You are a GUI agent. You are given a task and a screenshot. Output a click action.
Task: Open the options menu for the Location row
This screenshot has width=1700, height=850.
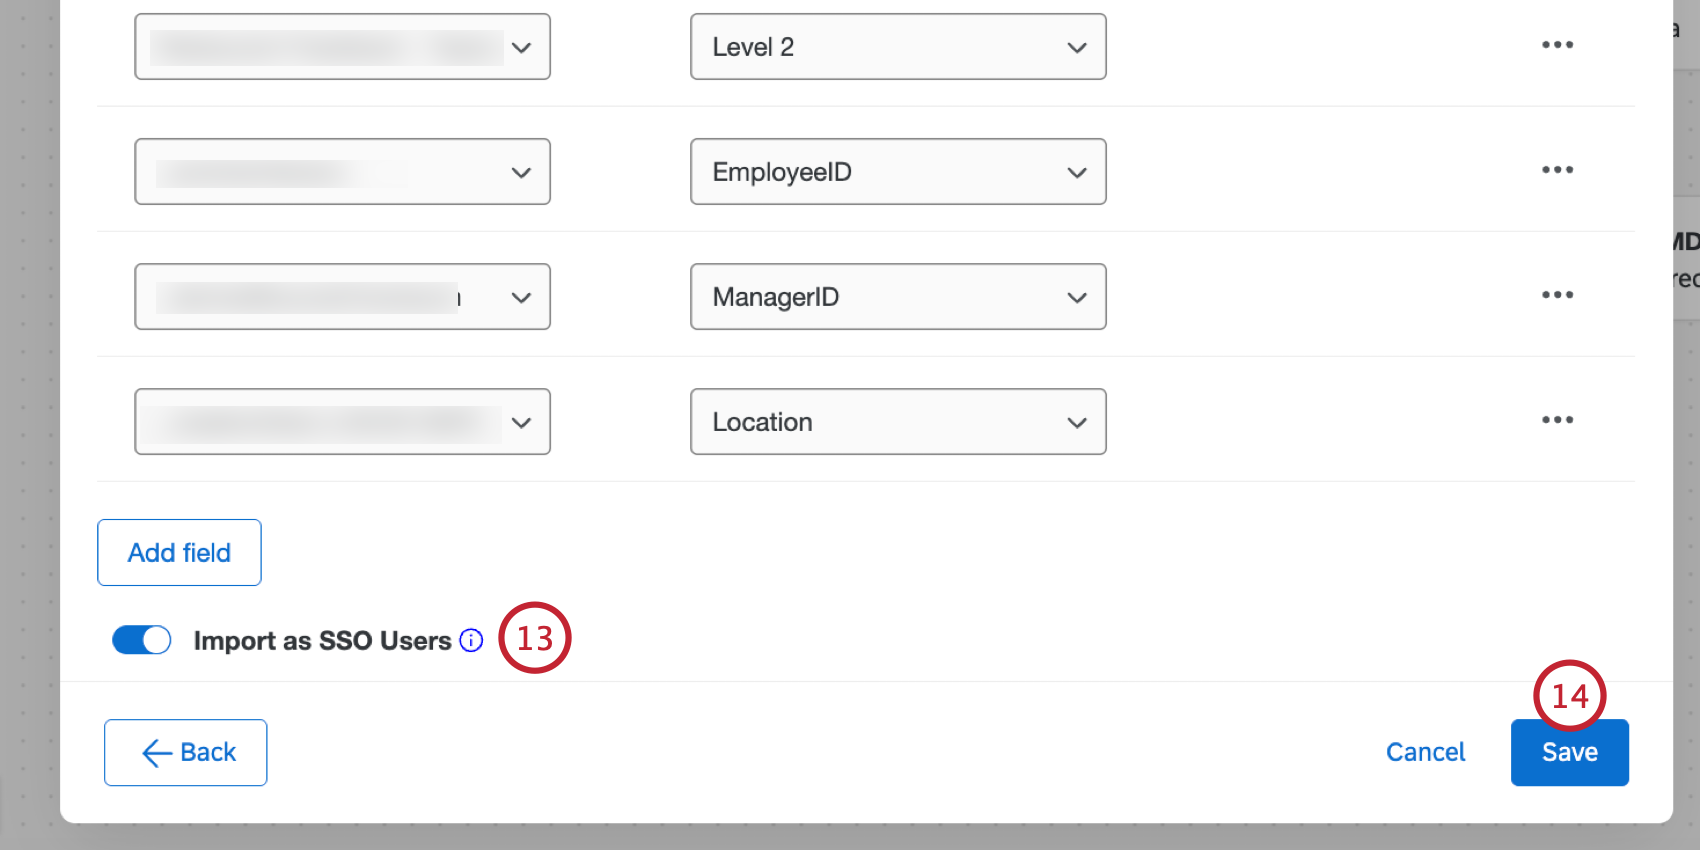[1557, 420]
